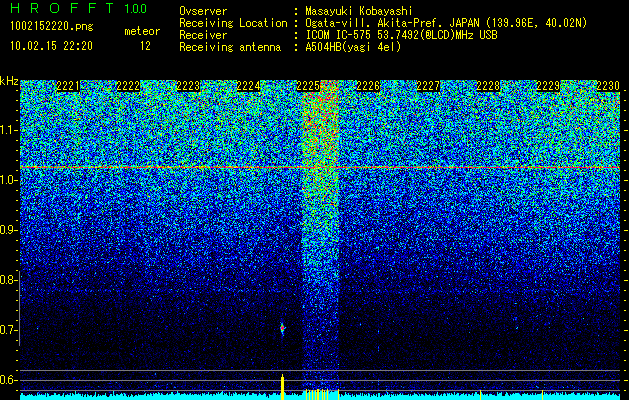This screenshot has width=629, height=400.
Task: Click the red horizontal carrier line
Action: coord(320,167)
